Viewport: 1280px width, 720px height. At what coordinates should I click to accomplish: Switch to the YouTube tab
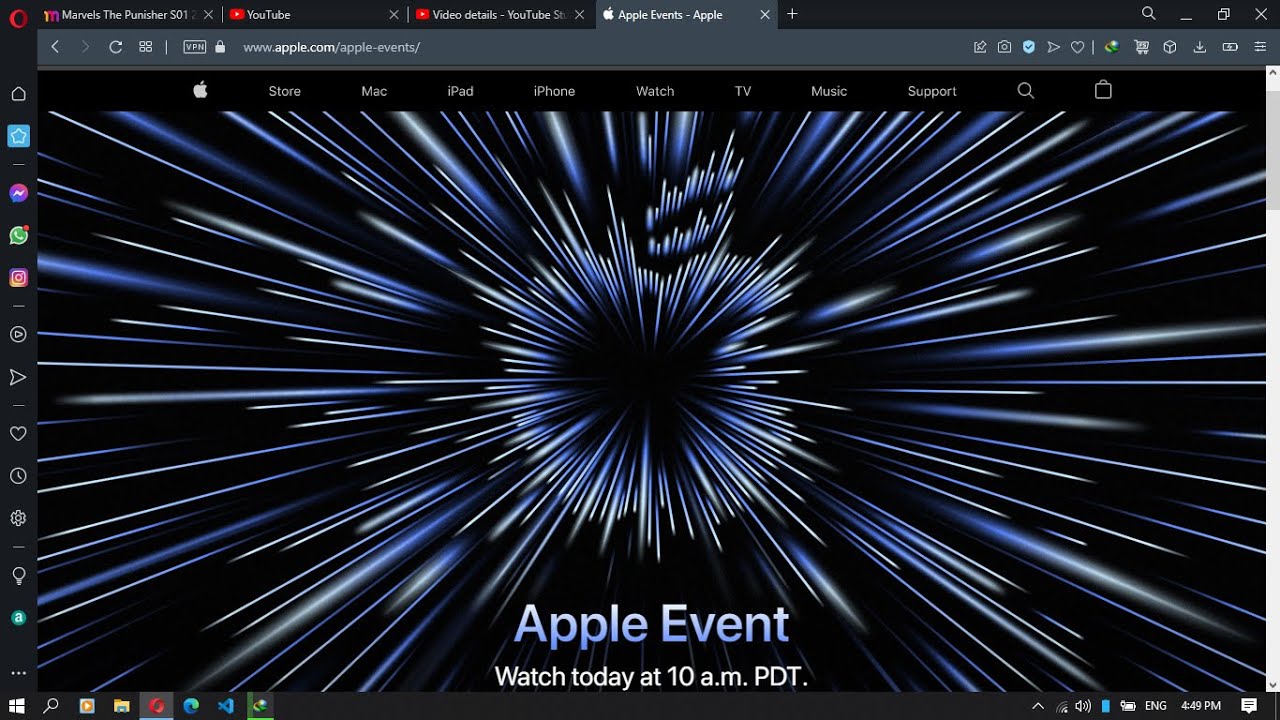315,15
